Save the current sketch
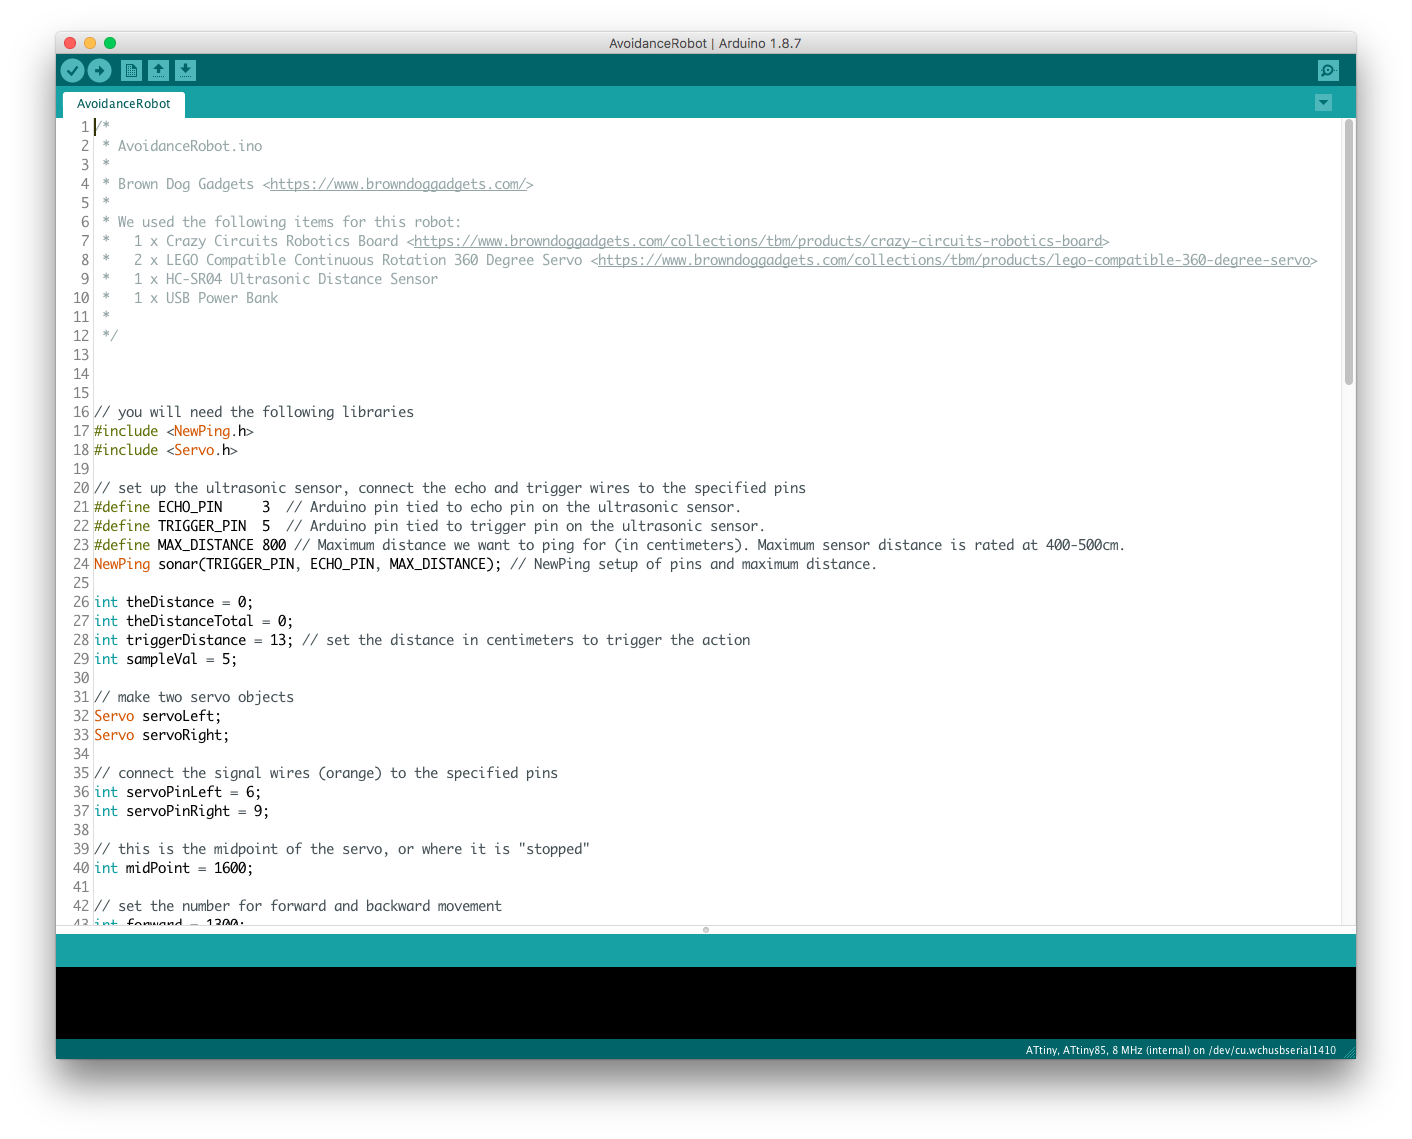Viewport: 1412px width, 1139px height. (x=185, y=70)
